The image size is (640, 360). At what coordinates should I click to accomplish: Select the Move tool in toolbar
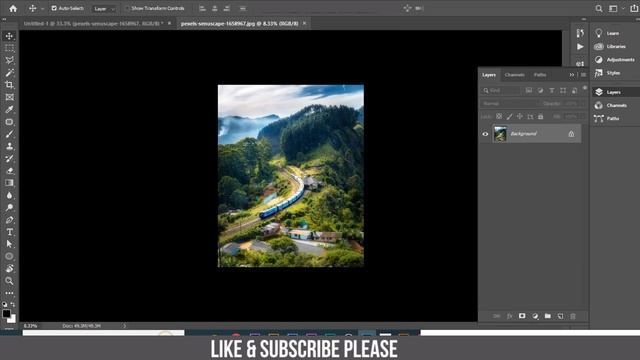click(9, 36)
